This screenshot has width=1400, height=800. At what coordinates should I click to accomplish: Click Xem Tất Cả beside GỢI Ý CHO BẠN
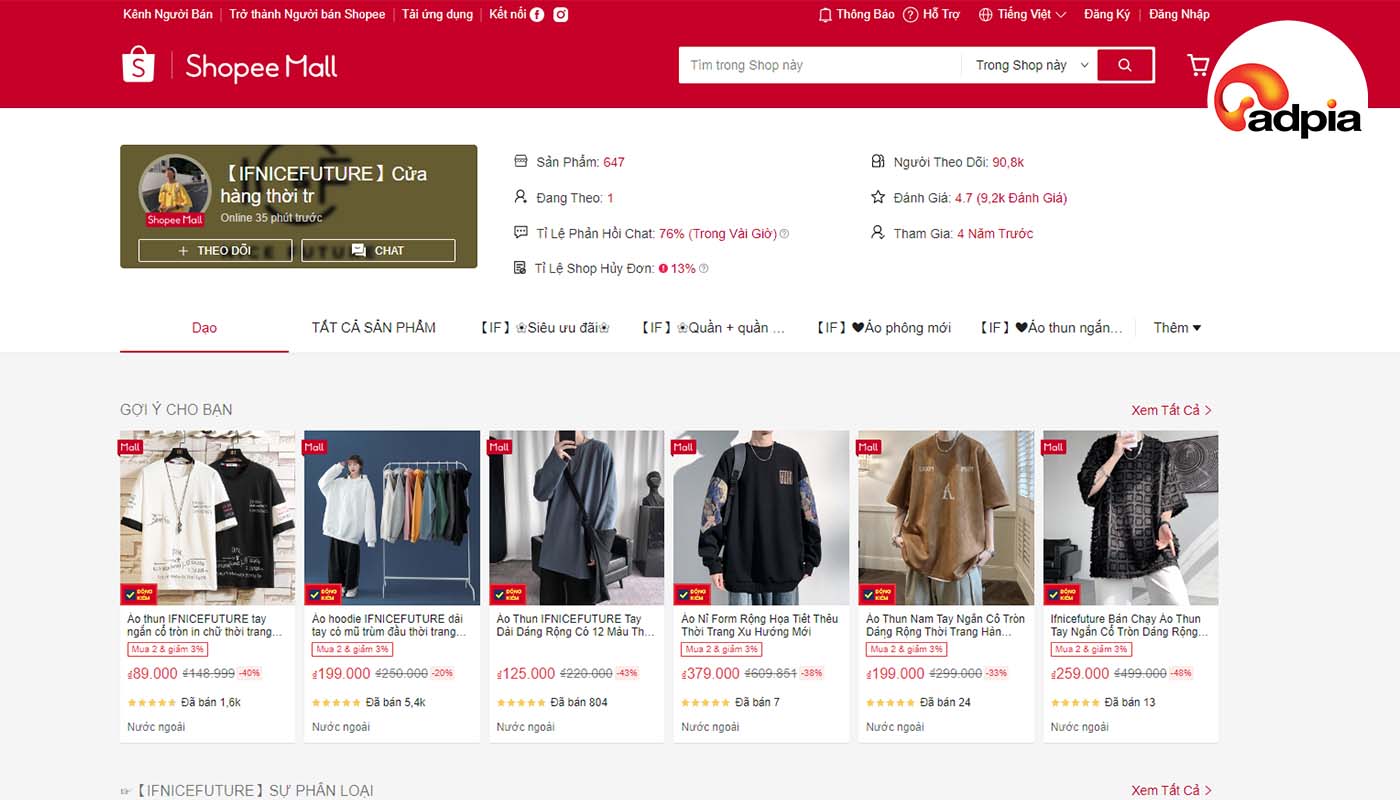(x=1171, y=410)
